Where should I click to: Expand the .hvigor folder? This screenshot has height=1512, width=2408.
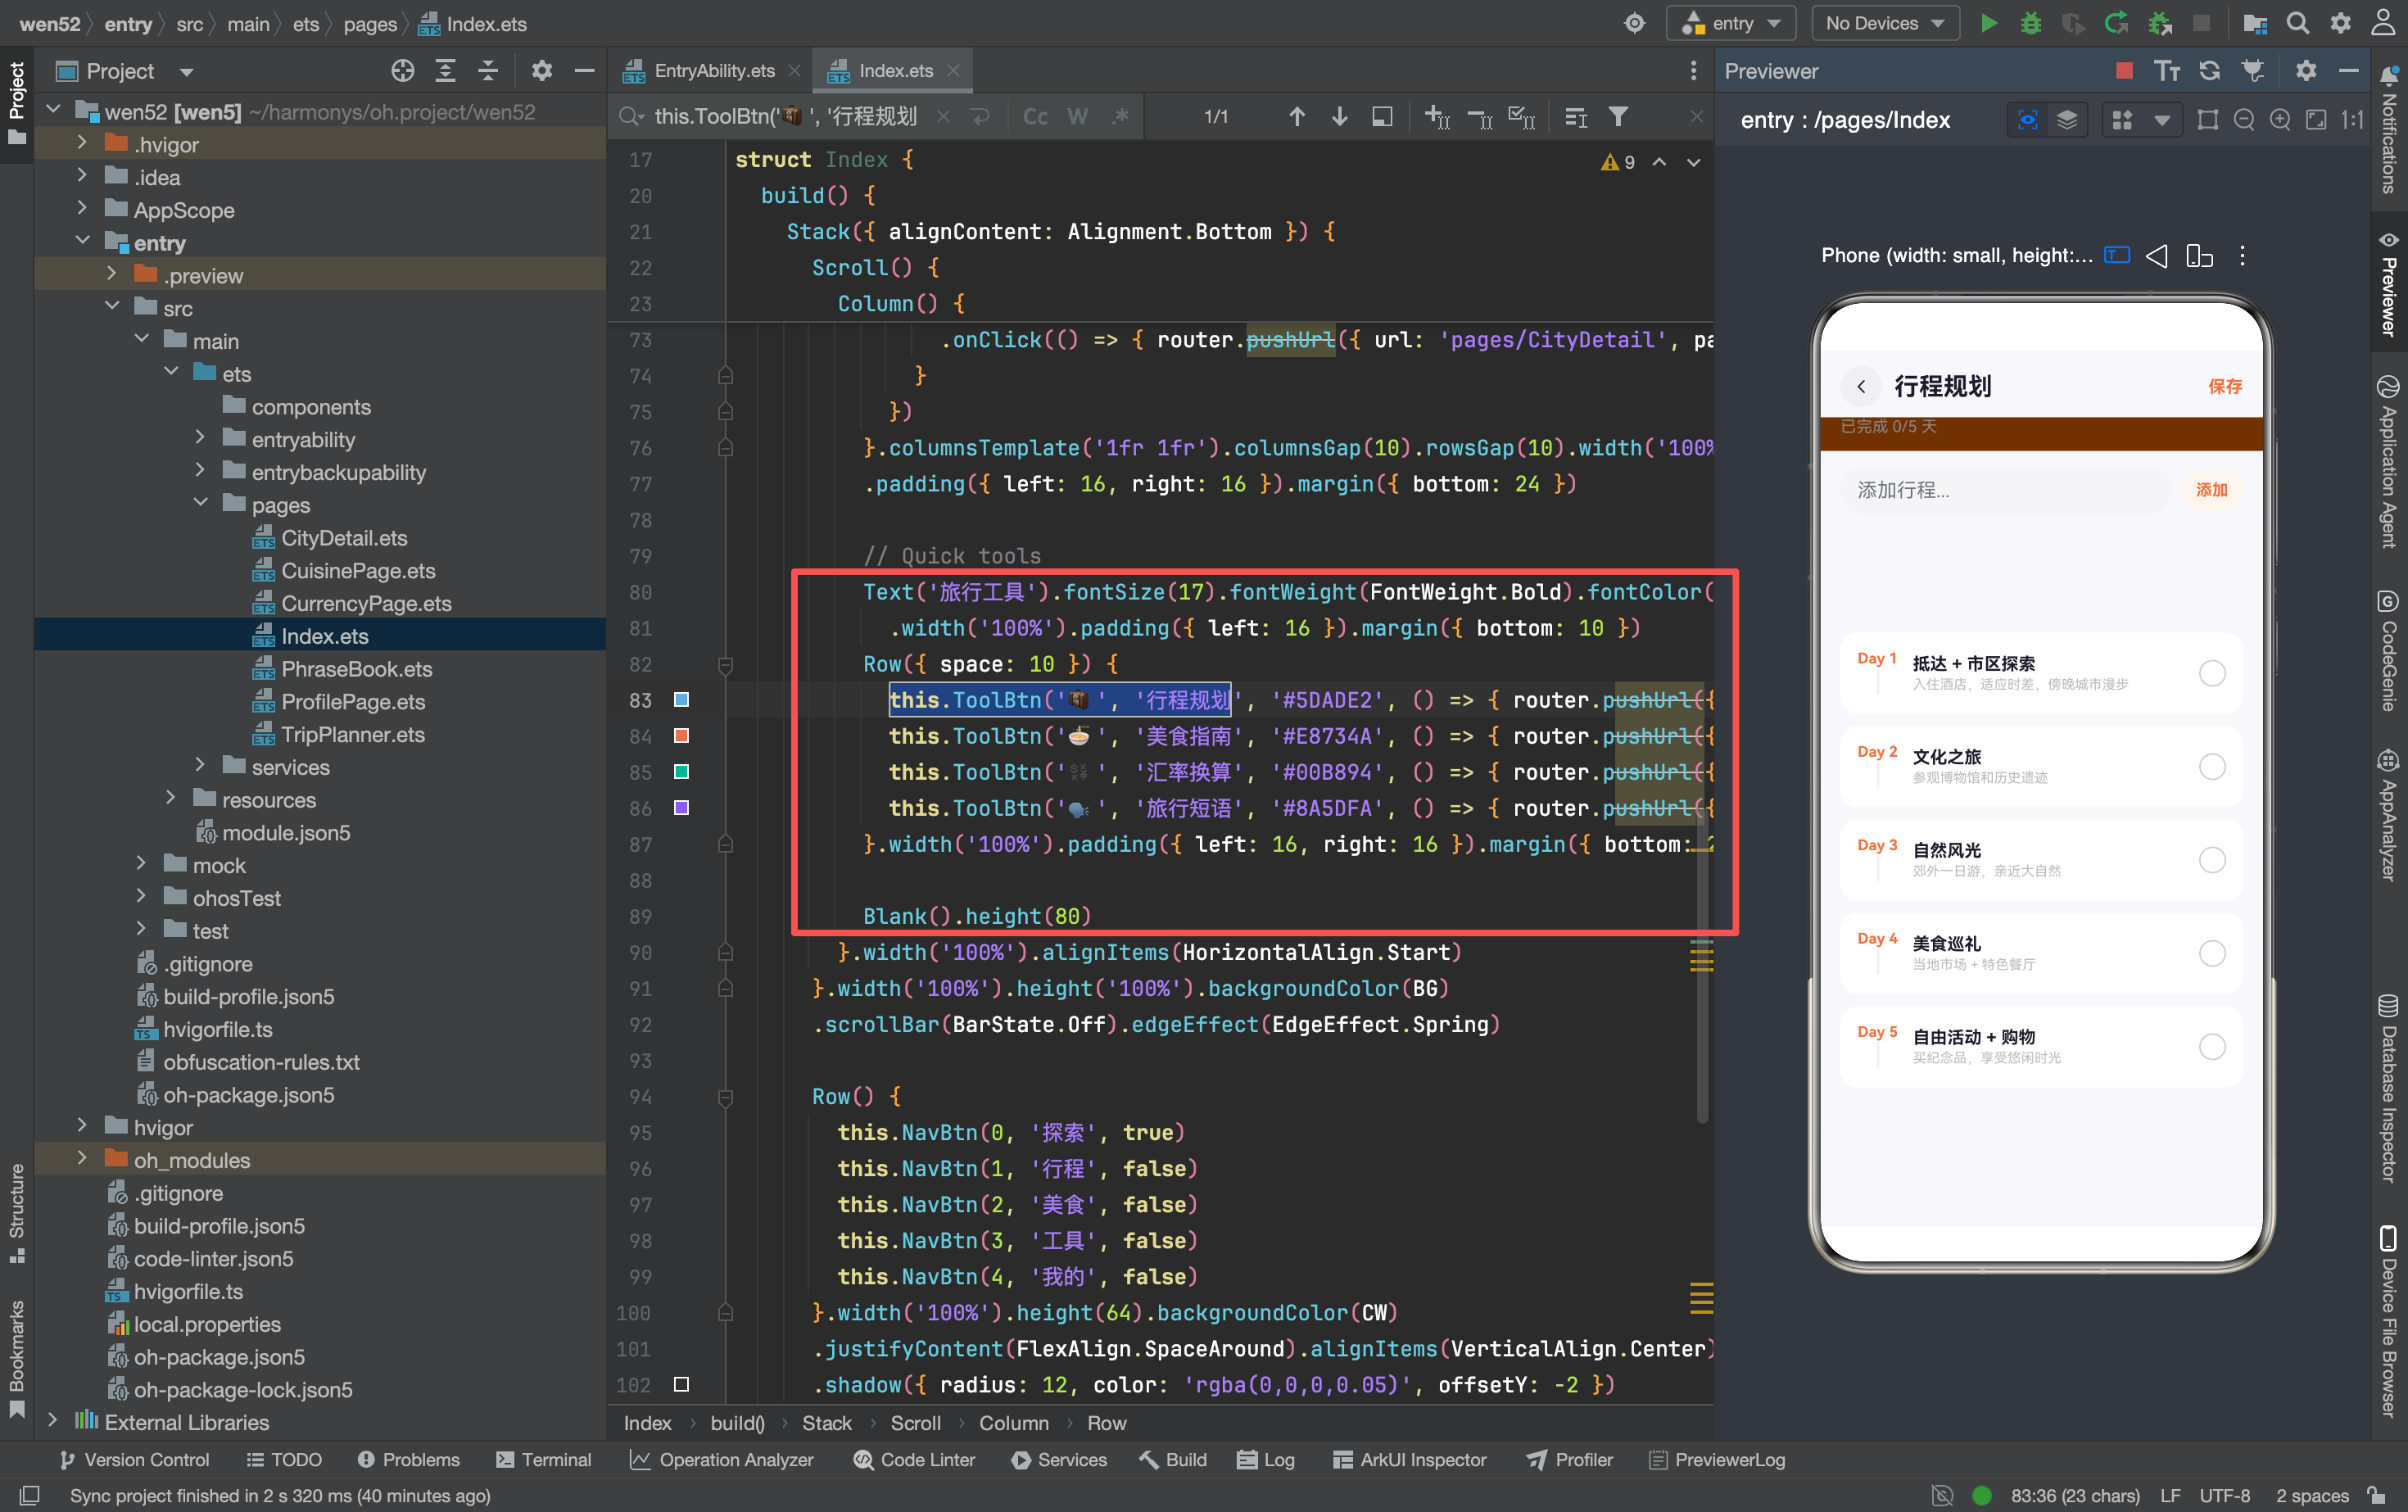click(82, 144)
